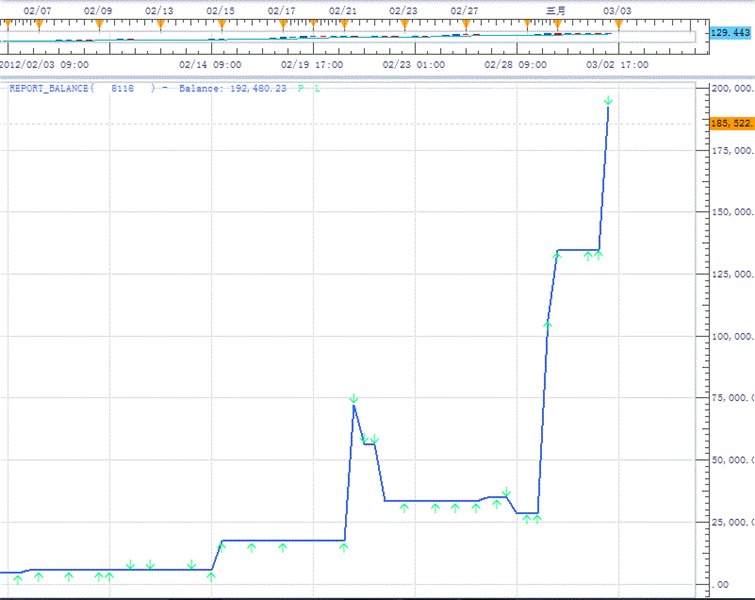The image size is (755, 600).
Task: Click the green "P" letter beside the balance
Action: click(301, 89)
